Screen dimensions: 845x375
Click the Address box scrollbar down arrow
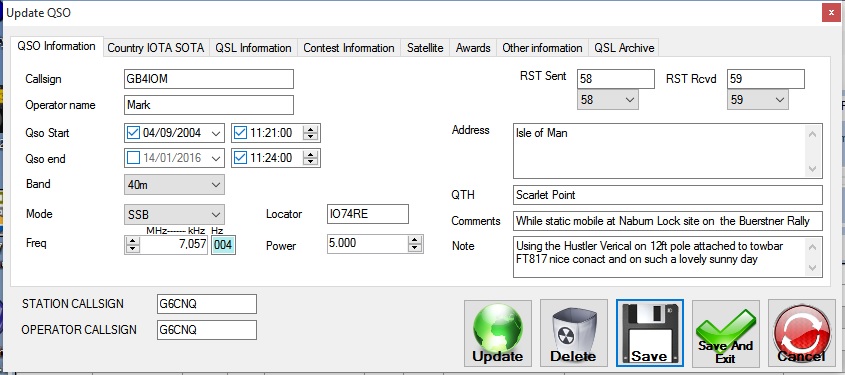(813, 169)
